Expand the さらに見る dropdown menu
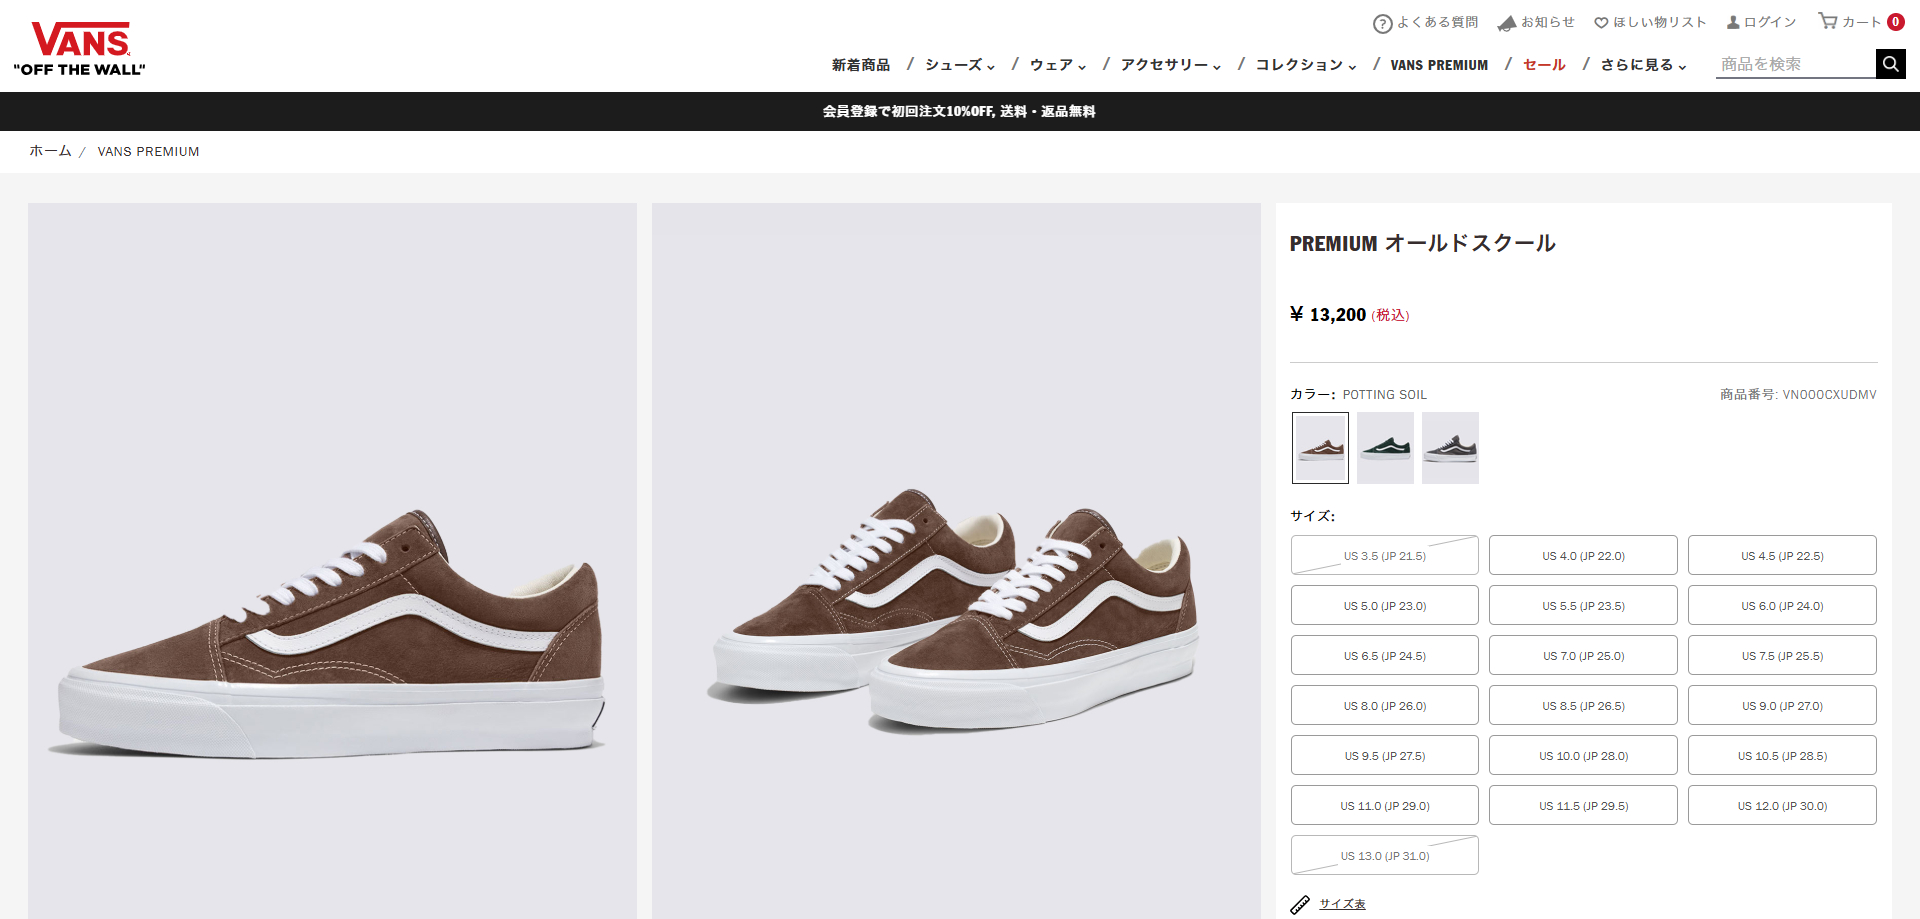1920x919 pixels. tap(1643, 65)
